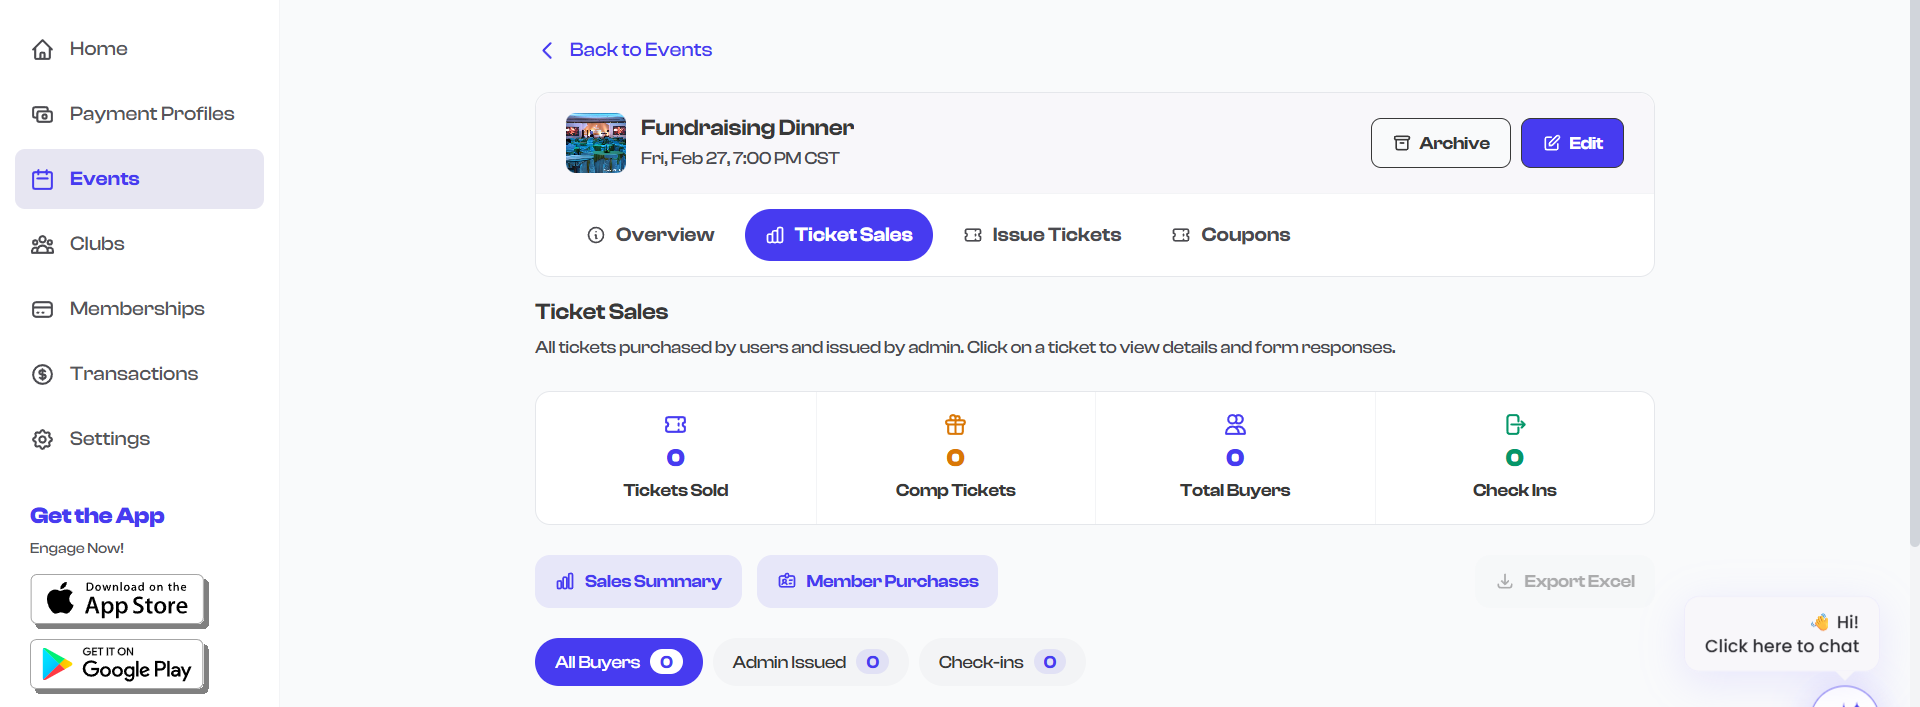This screenshot has height=707, width=1920.
Task: Click the Home house icon in sidebar
Action: click(x=42, y=49)
